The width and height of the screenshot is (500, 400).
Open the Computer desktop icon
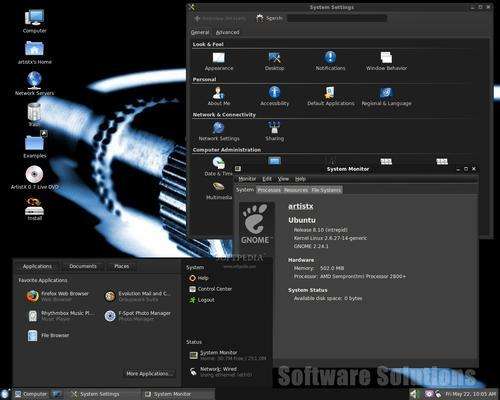click(x=34, y=21)
